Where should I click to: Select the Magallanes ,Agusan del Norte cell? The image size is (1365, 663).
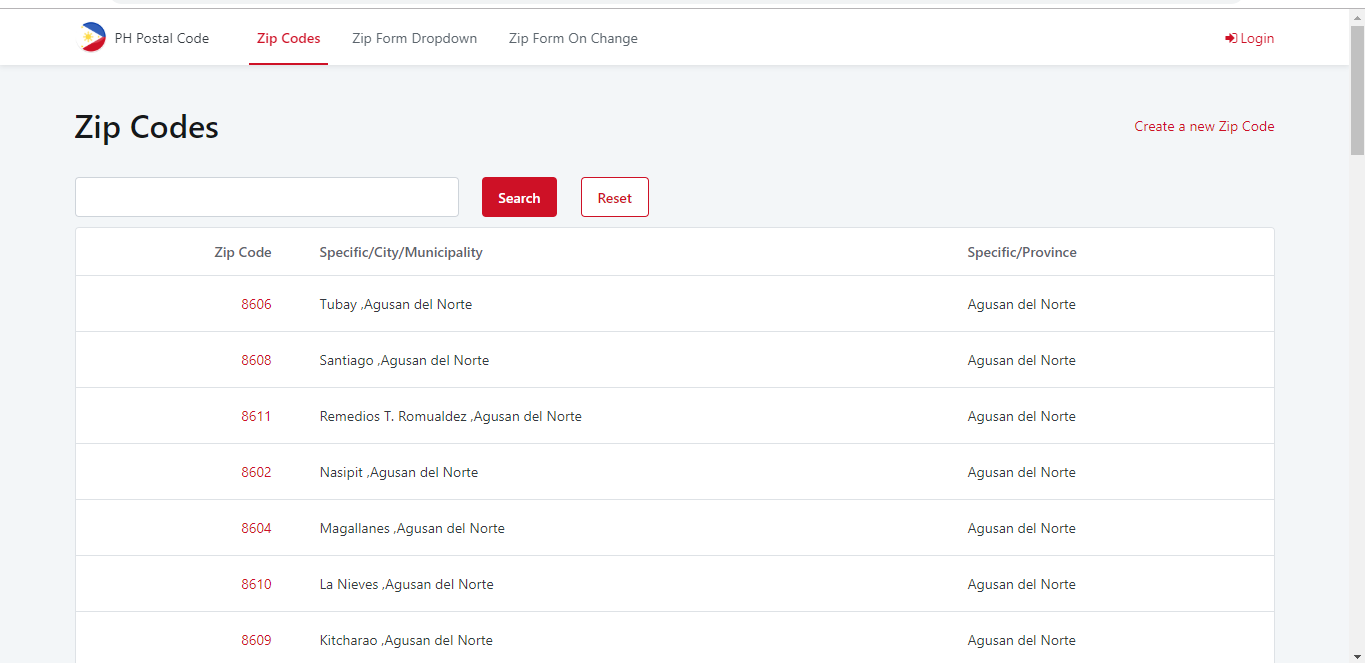[412, 528]
